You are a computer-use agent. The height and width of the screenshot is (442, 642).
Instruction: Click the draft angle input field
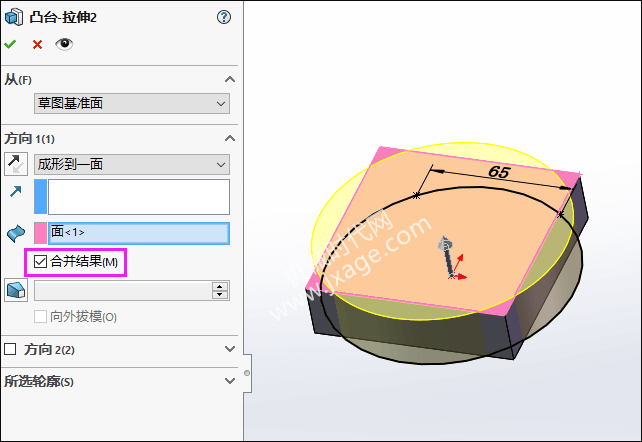pyautogui.click(x=123, y=291)
